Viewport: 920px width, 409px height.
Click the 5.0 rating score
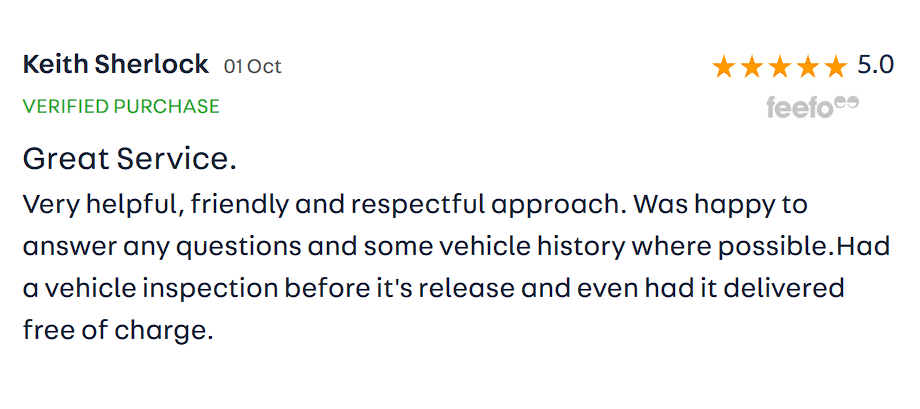click(876, 66)
